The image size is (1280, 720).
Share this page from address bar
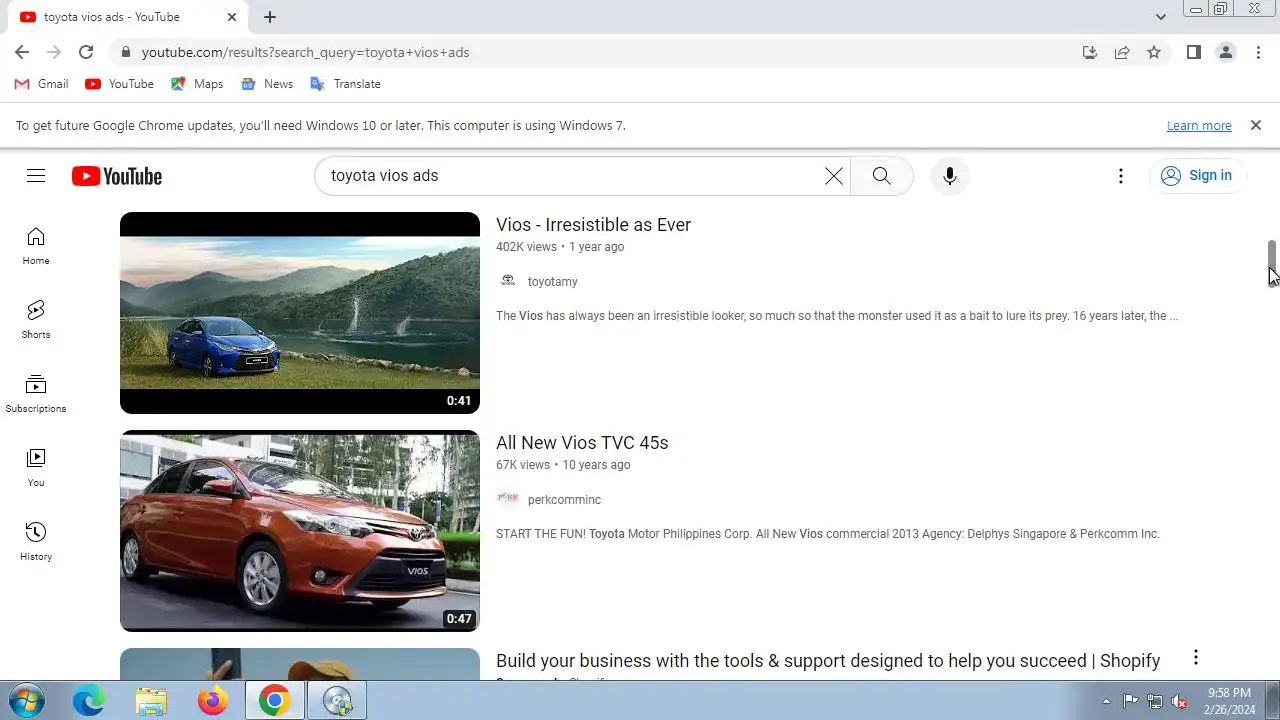point(1122,52)
